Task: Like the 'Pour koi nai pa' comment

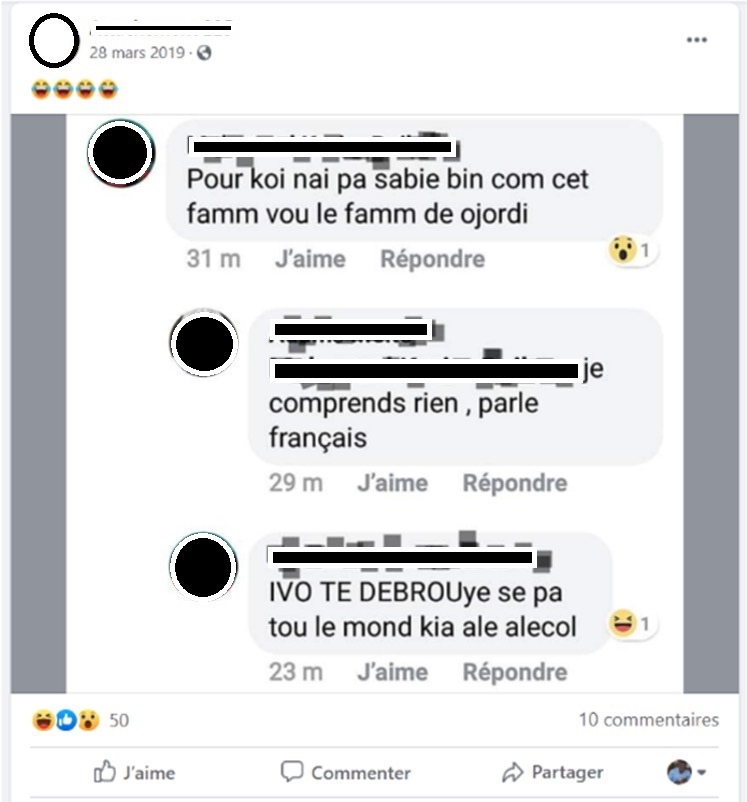Action: tap(311, 259)
